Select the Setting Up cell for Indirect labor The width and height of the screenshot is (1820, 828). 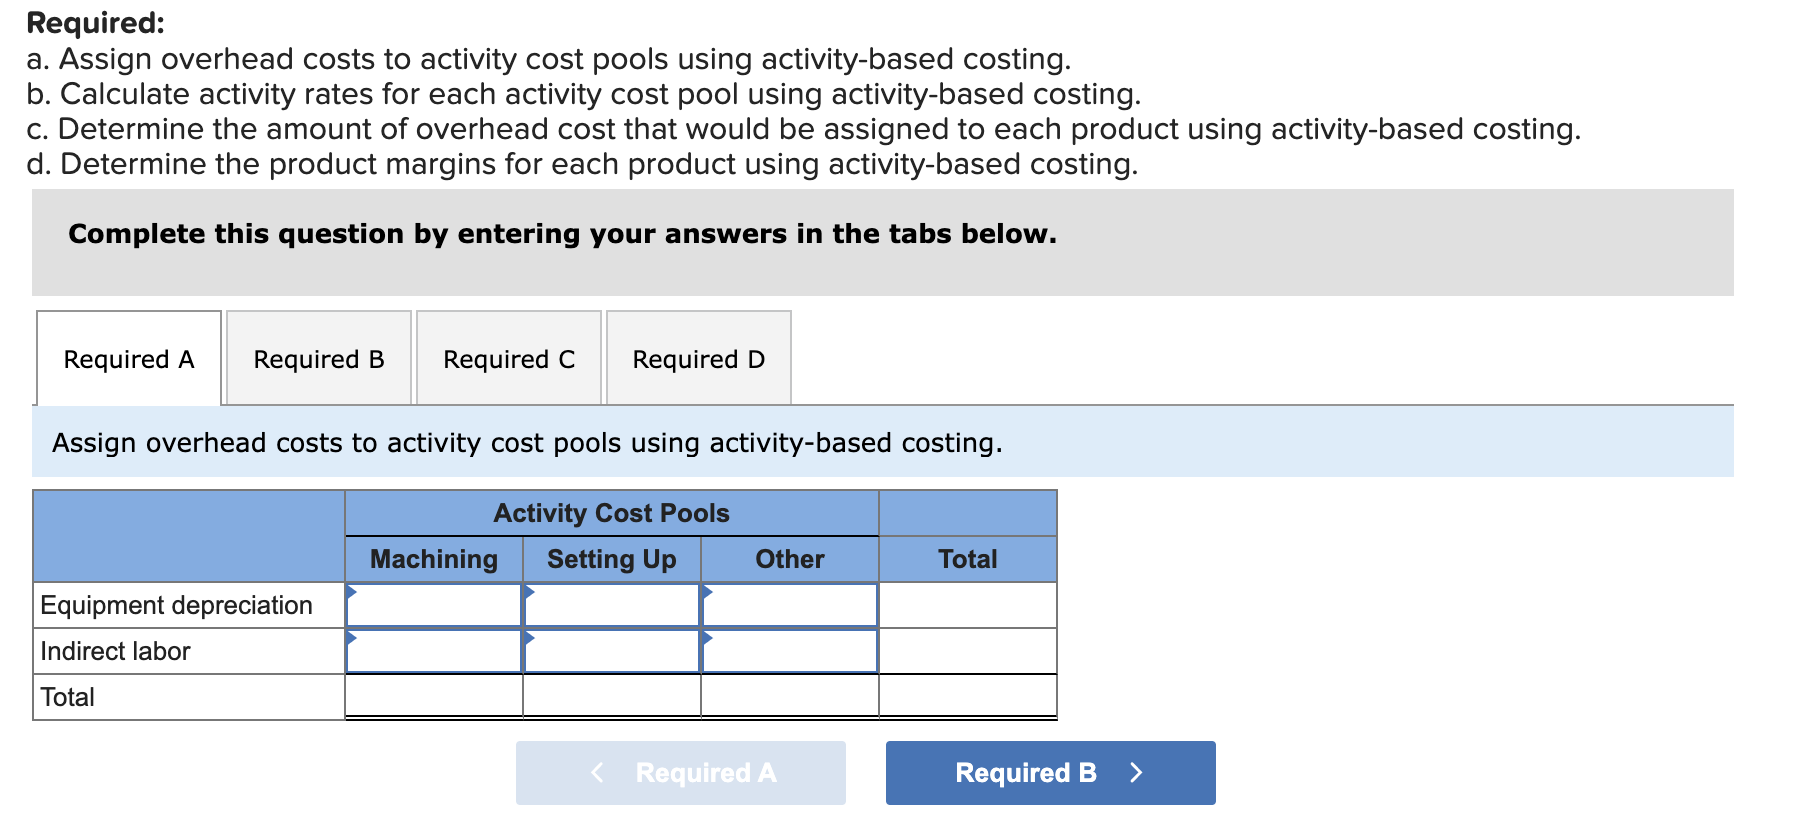click(611, 651)
